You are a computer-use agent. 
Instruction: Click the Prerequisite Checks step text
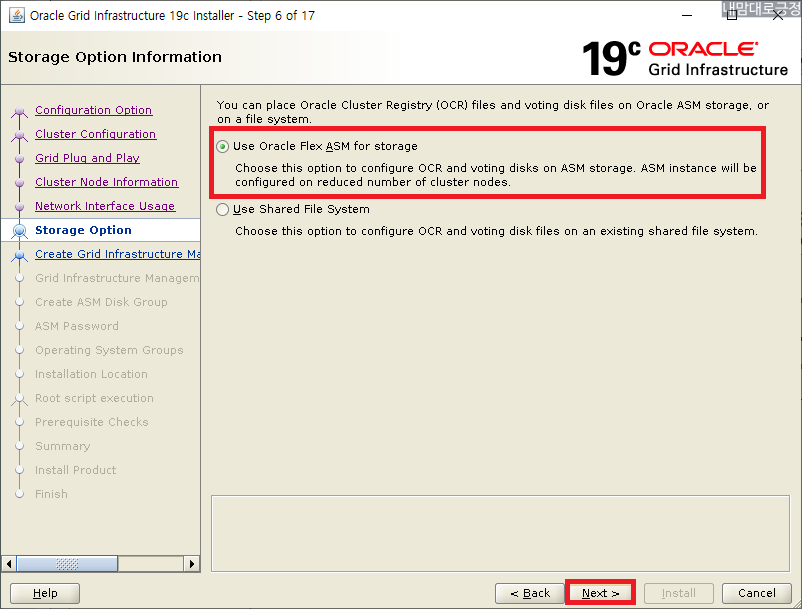pos(92,422)
